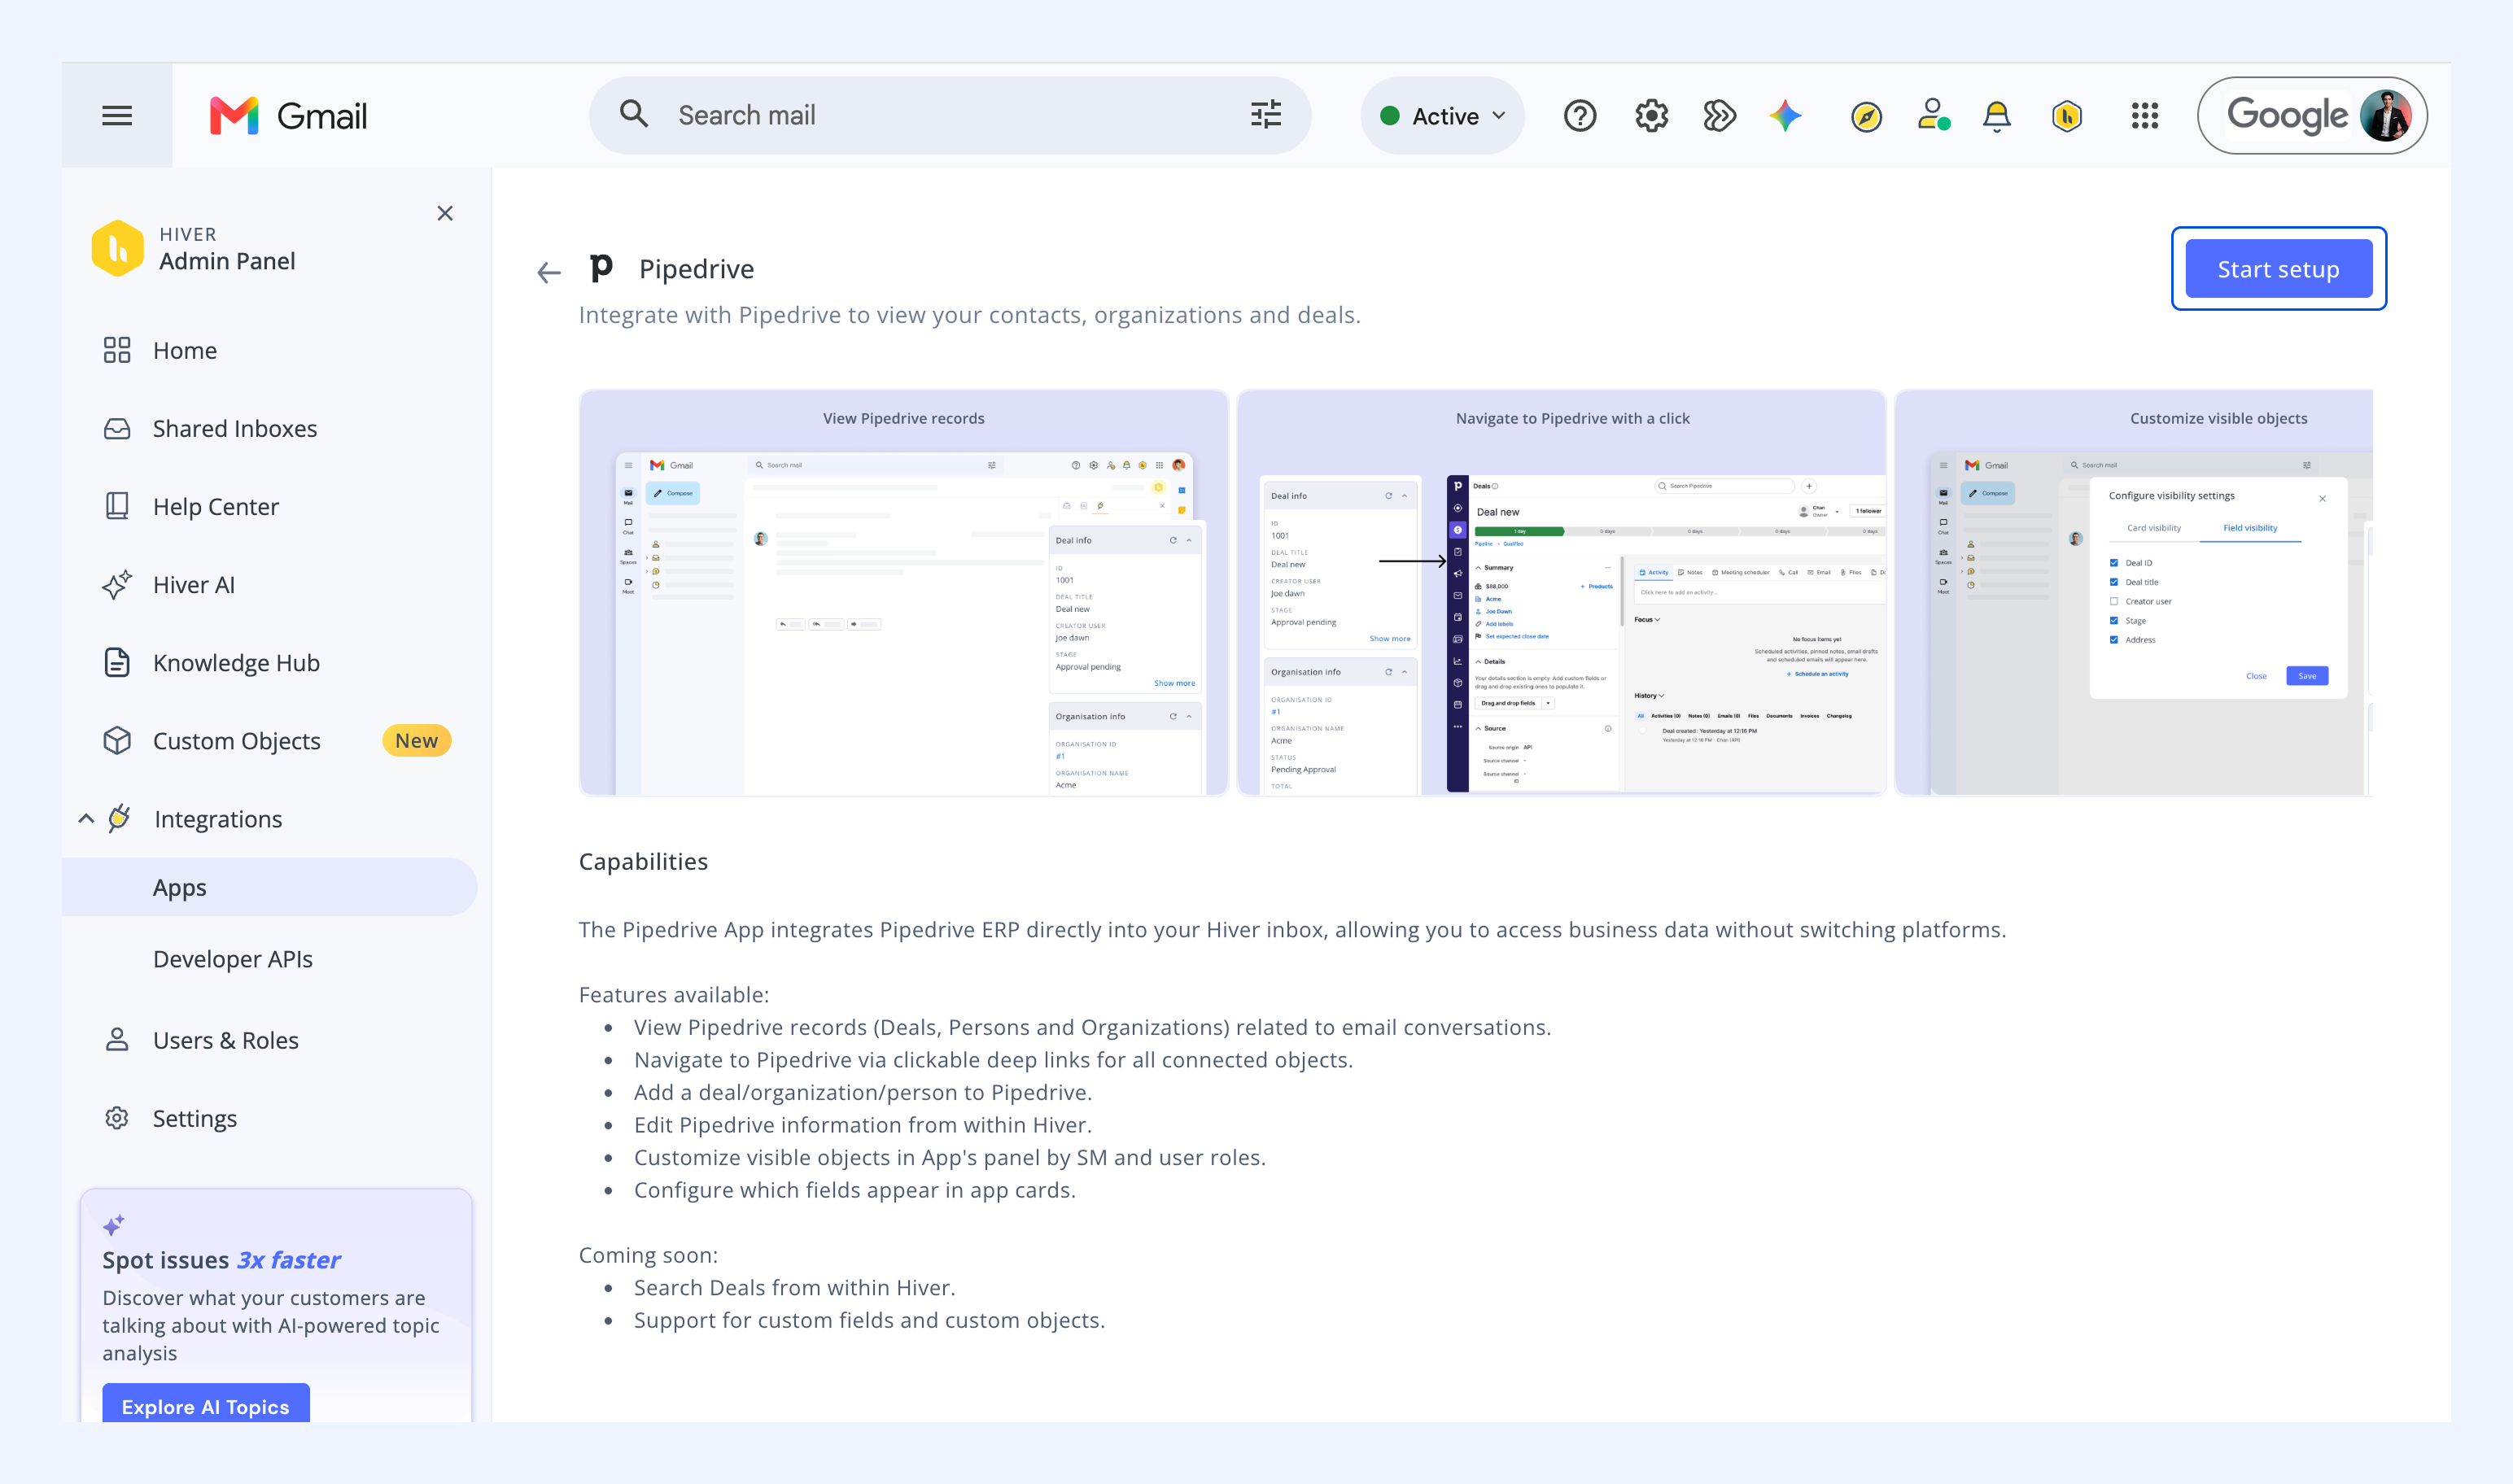Select Apps under Integrations

pos(269,887)
